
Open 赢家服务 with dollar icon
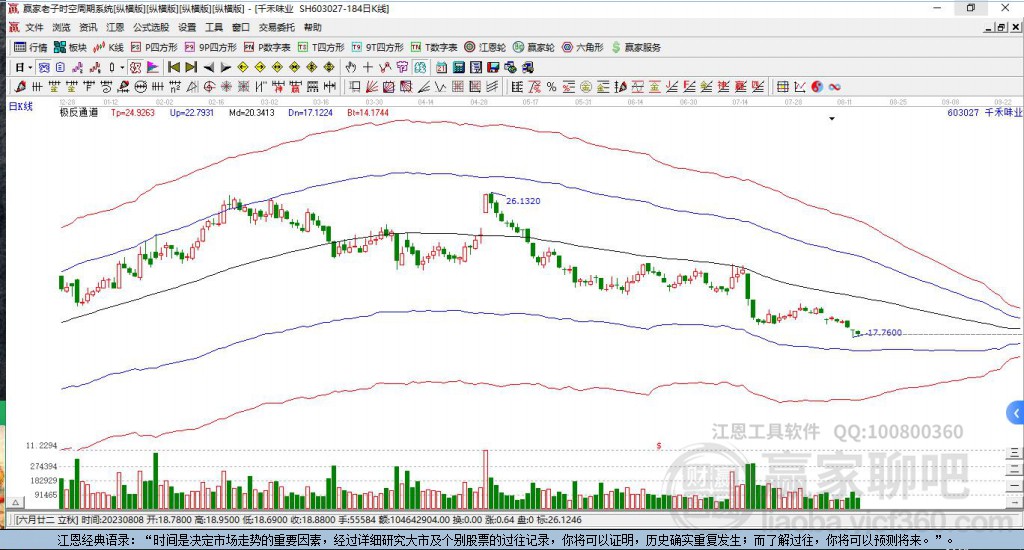click(636, 47)
